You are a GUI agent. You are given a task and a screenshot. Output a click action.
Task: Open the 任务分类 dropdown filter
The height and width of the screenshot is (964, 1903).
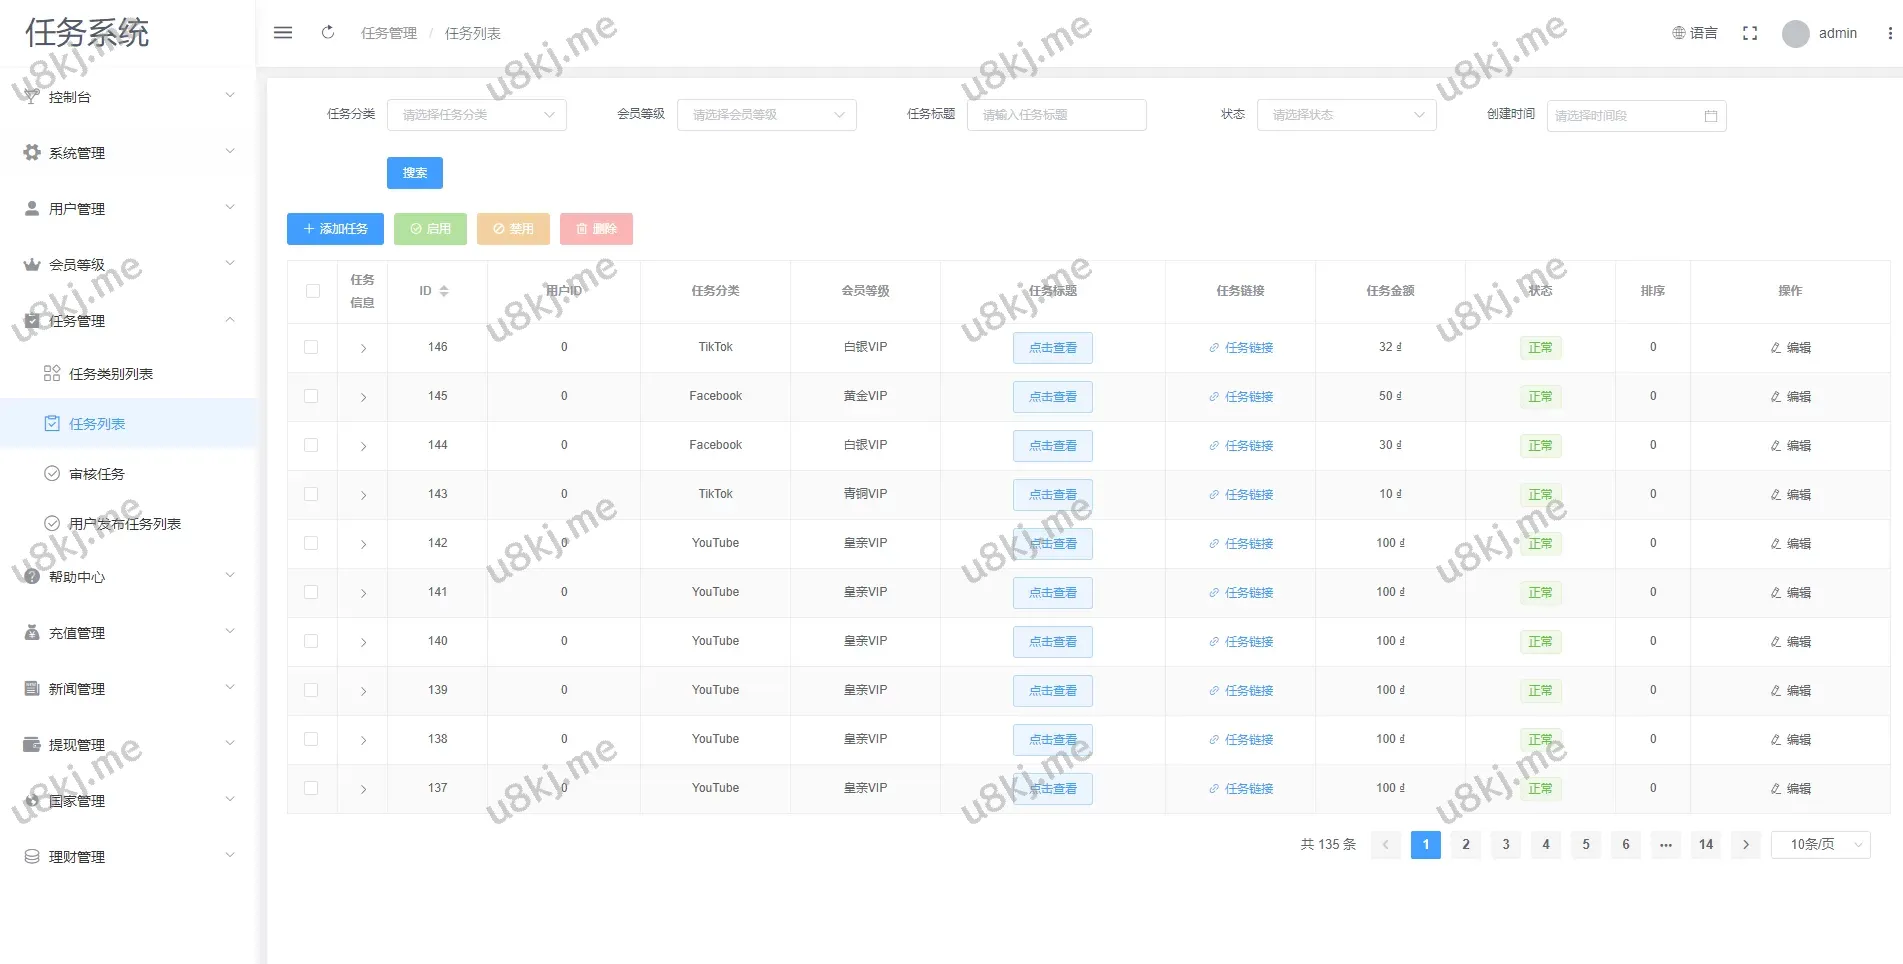click(476, 115)
